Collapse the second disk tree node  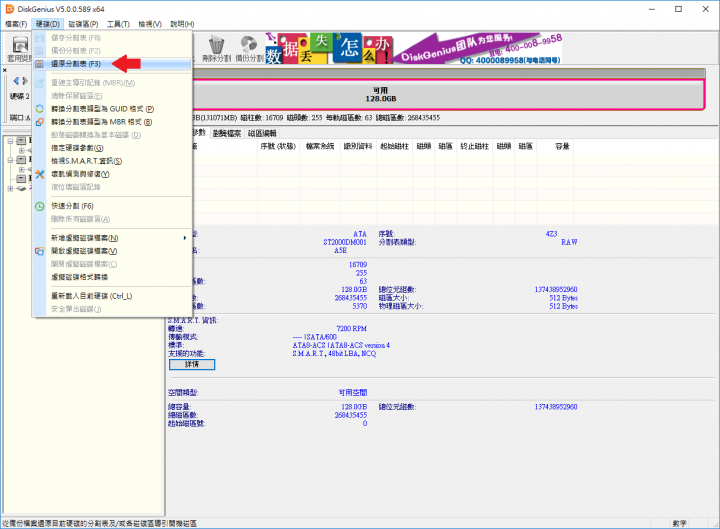(10, 160)
